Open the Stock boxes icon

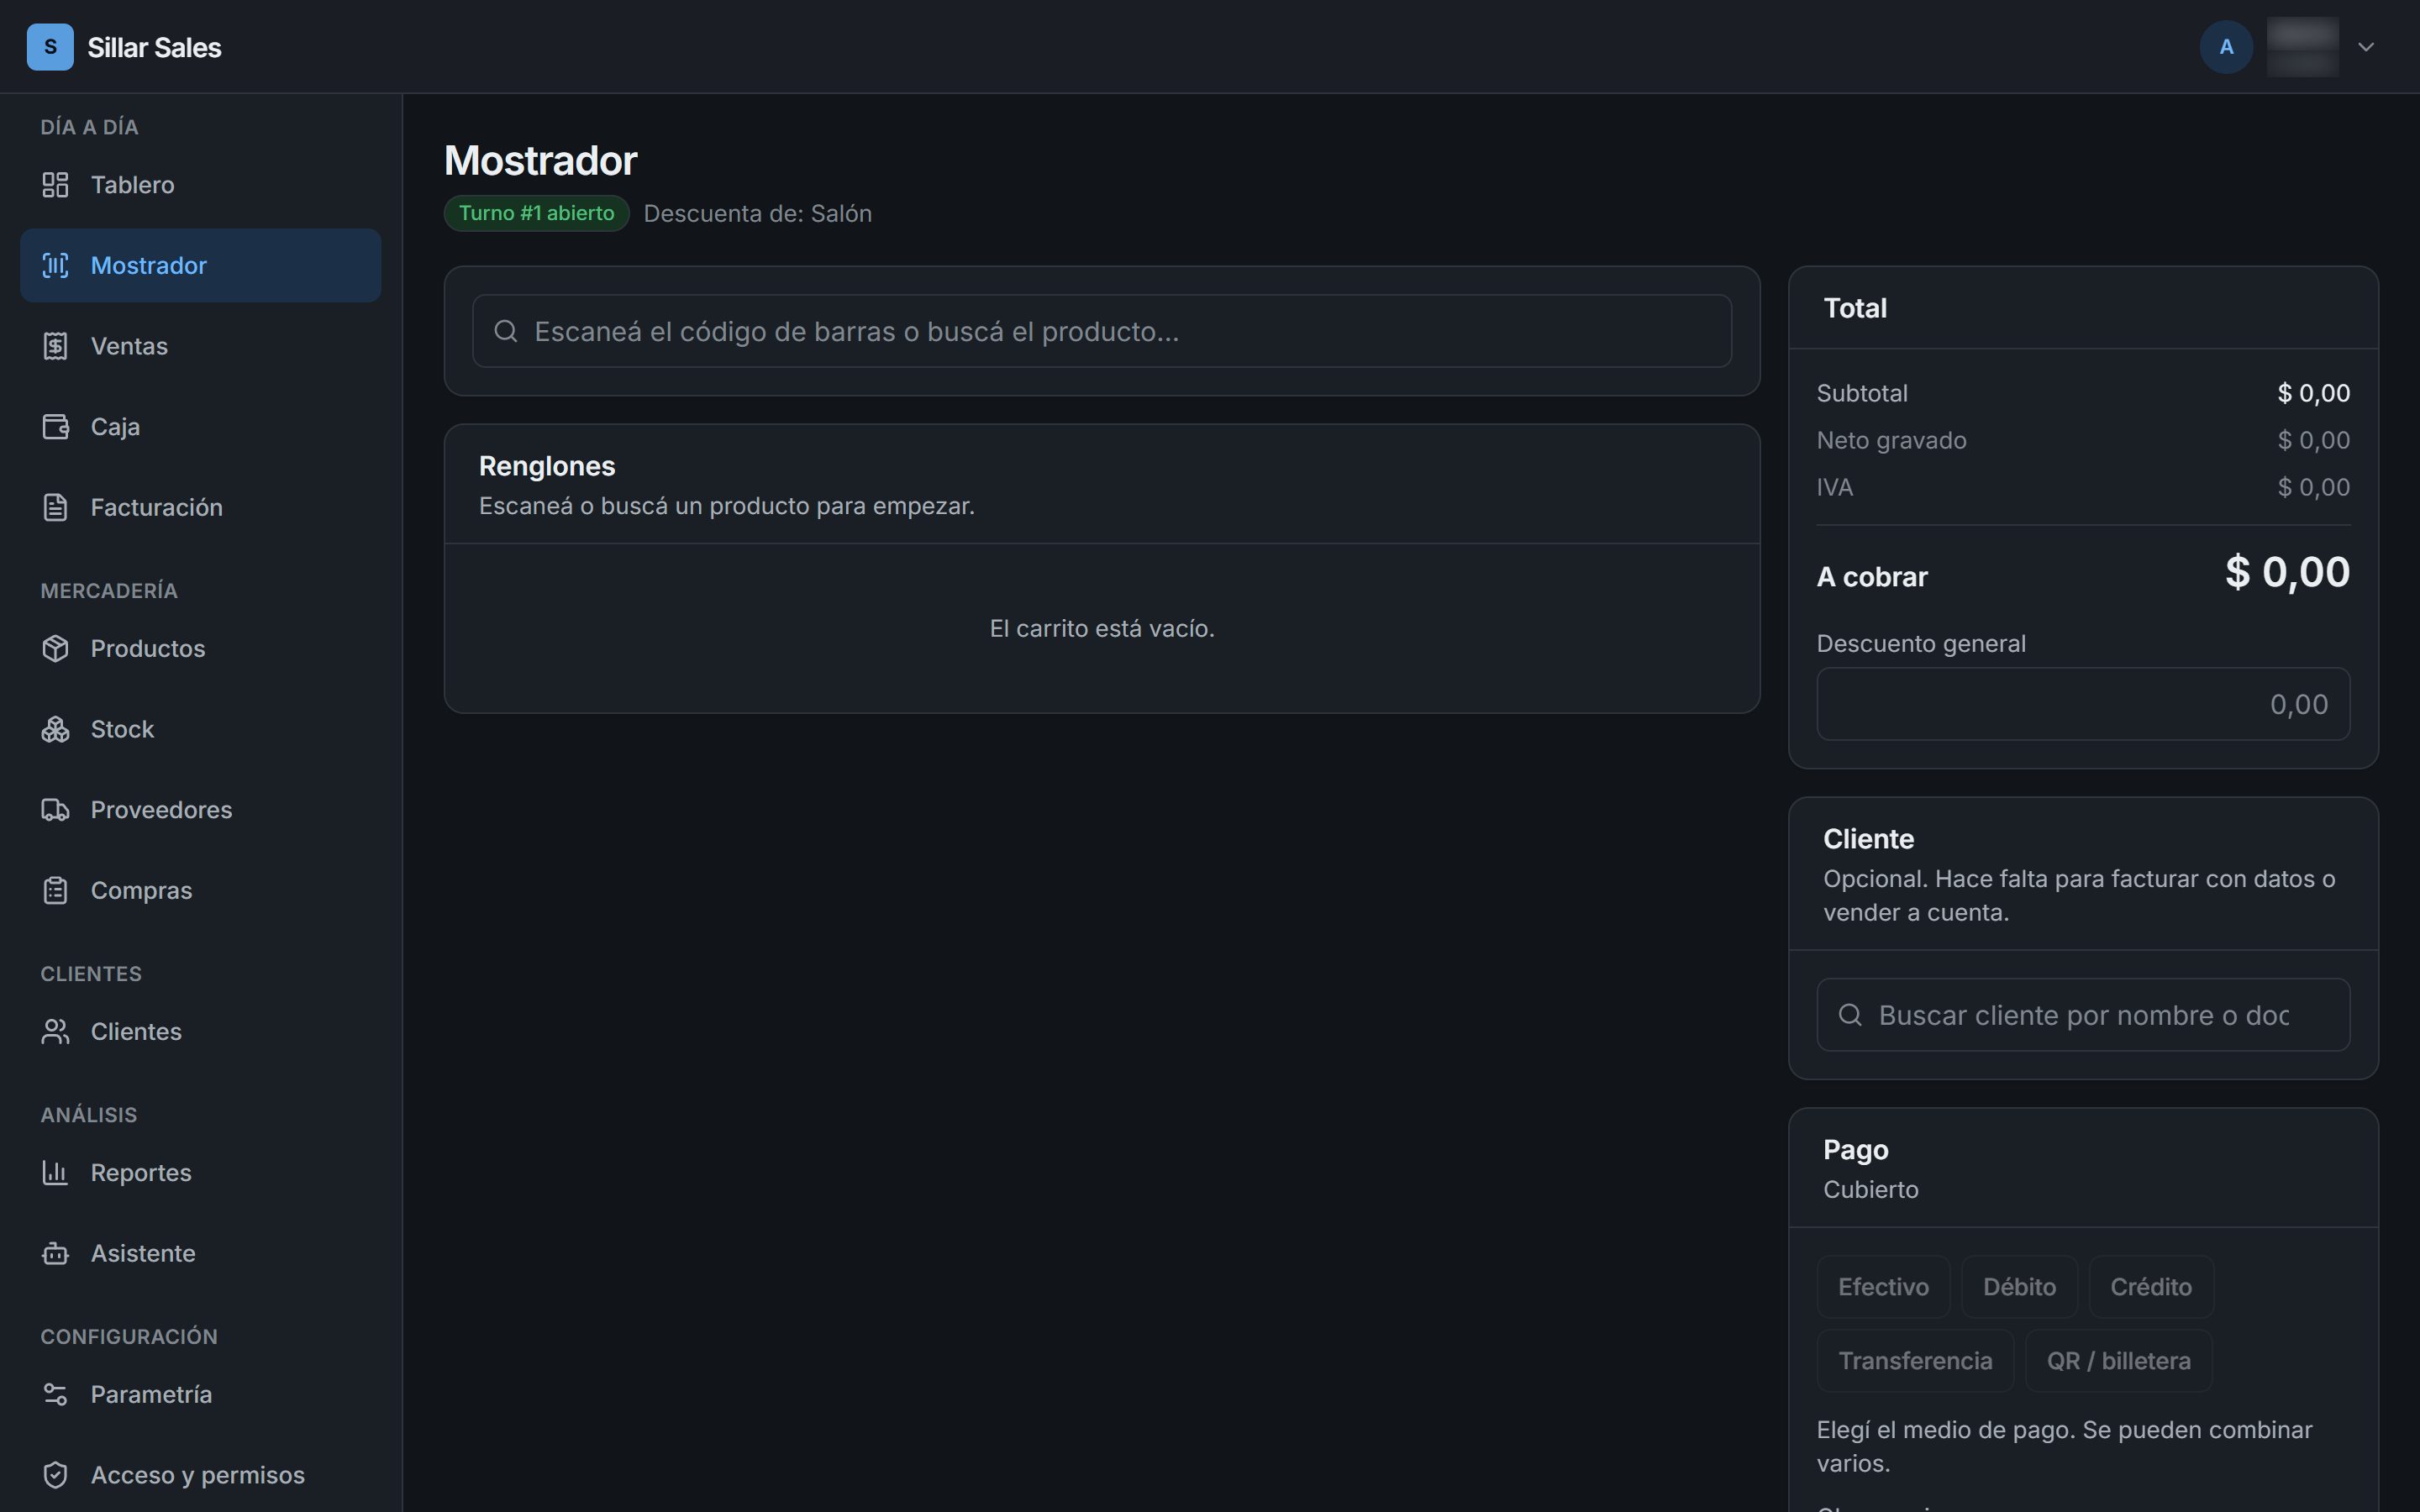point(55,729)
